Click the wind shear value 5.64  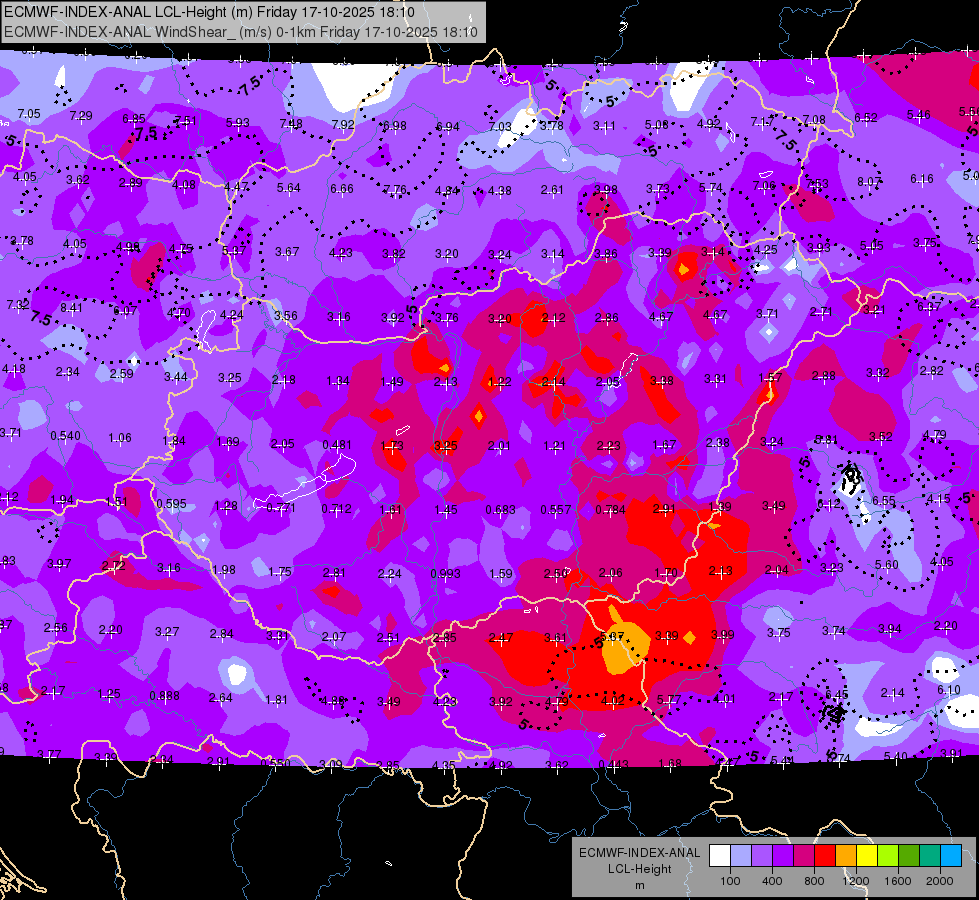coord(288,187)
